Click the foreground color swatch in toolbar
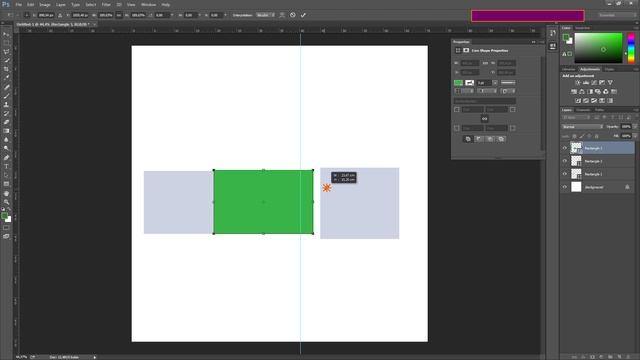 4,216
